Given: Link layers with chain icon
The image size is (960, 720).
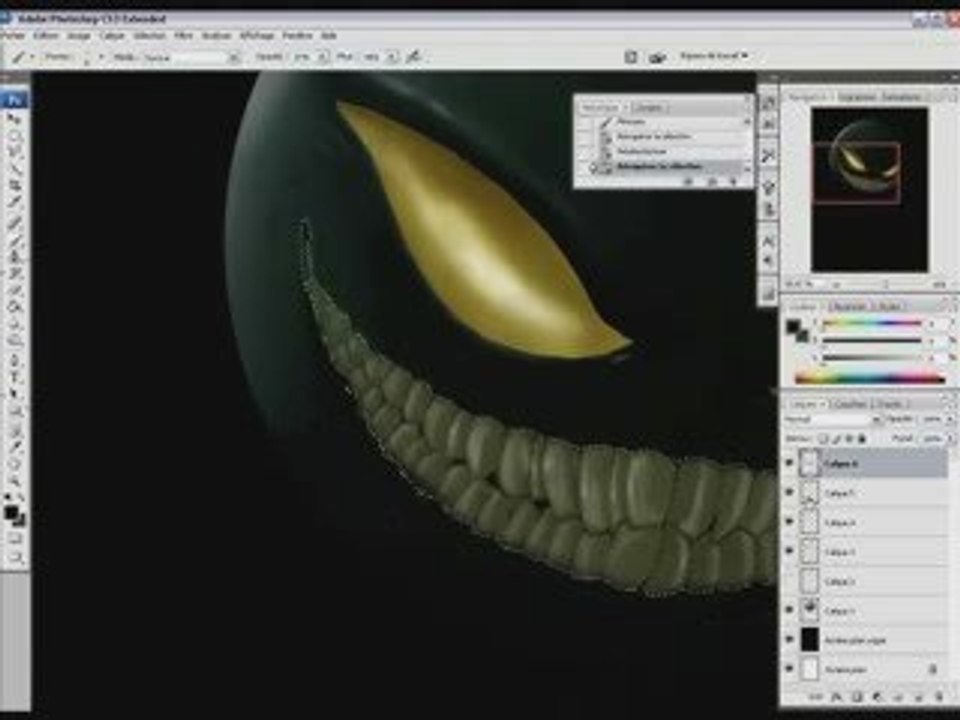Looking at the screenshot, I should point(816,697).
